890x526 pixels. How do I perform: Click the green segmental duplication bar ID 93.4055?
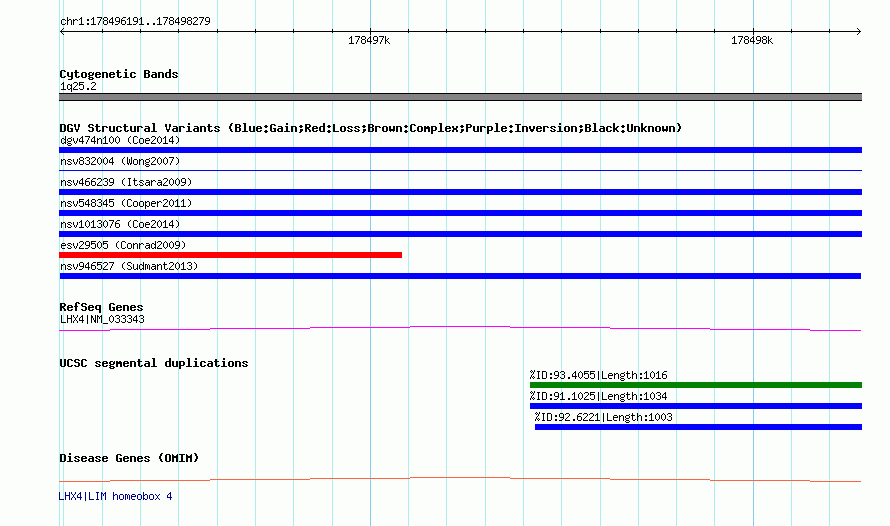point(696,385)
